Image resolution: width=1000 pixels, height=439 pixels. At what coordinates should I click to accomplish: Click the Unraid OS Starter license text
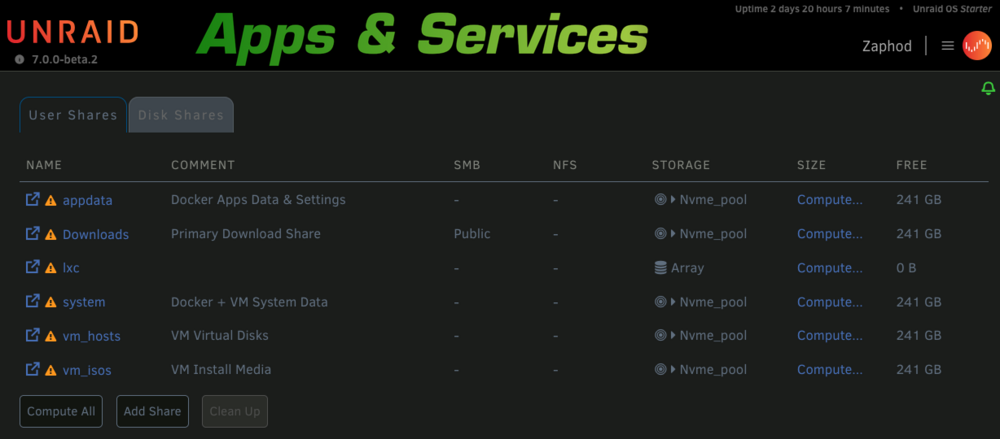coord(952,9)
